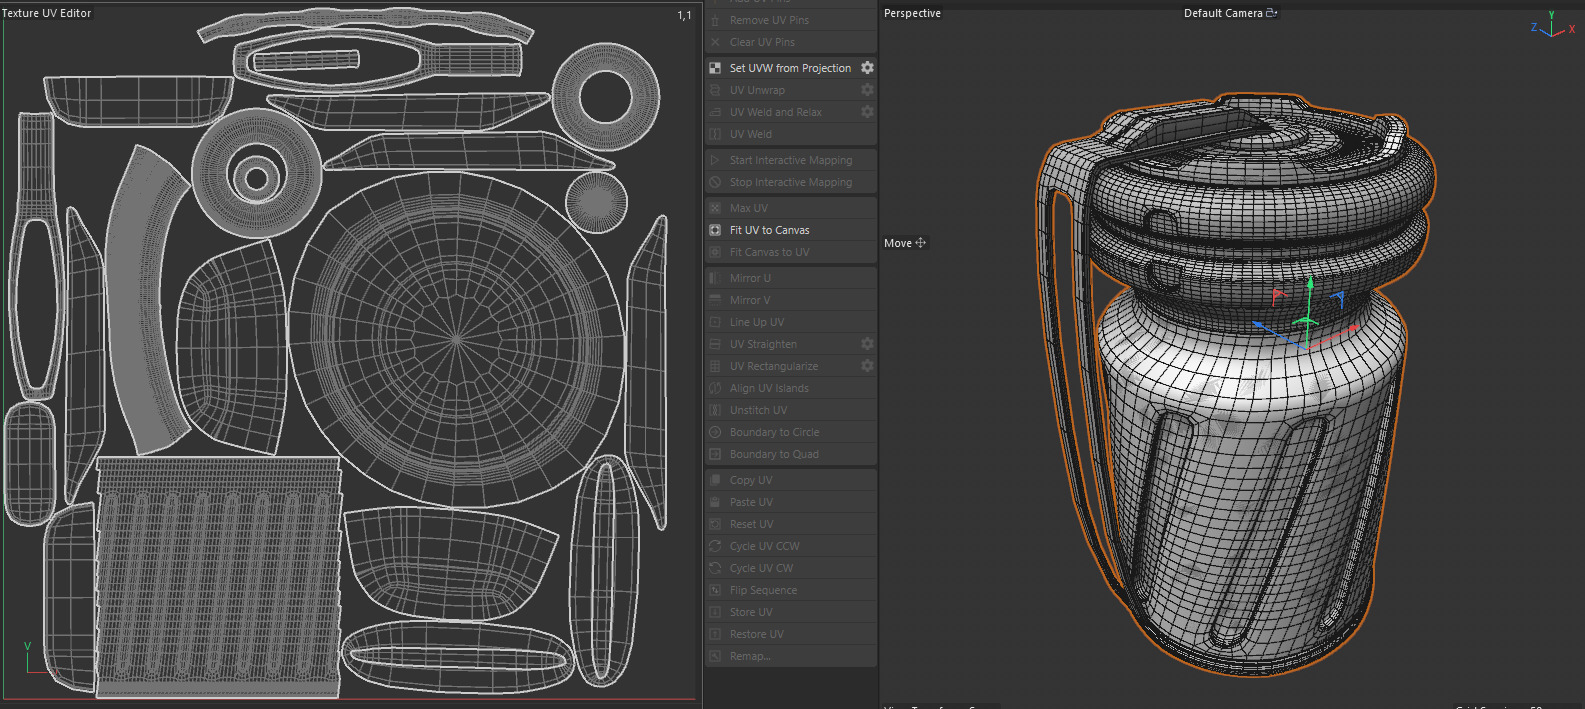1585x709 pixels.
Task: Start Interactive Mapping
Action: pyautogui.click(x=791, y=160)
